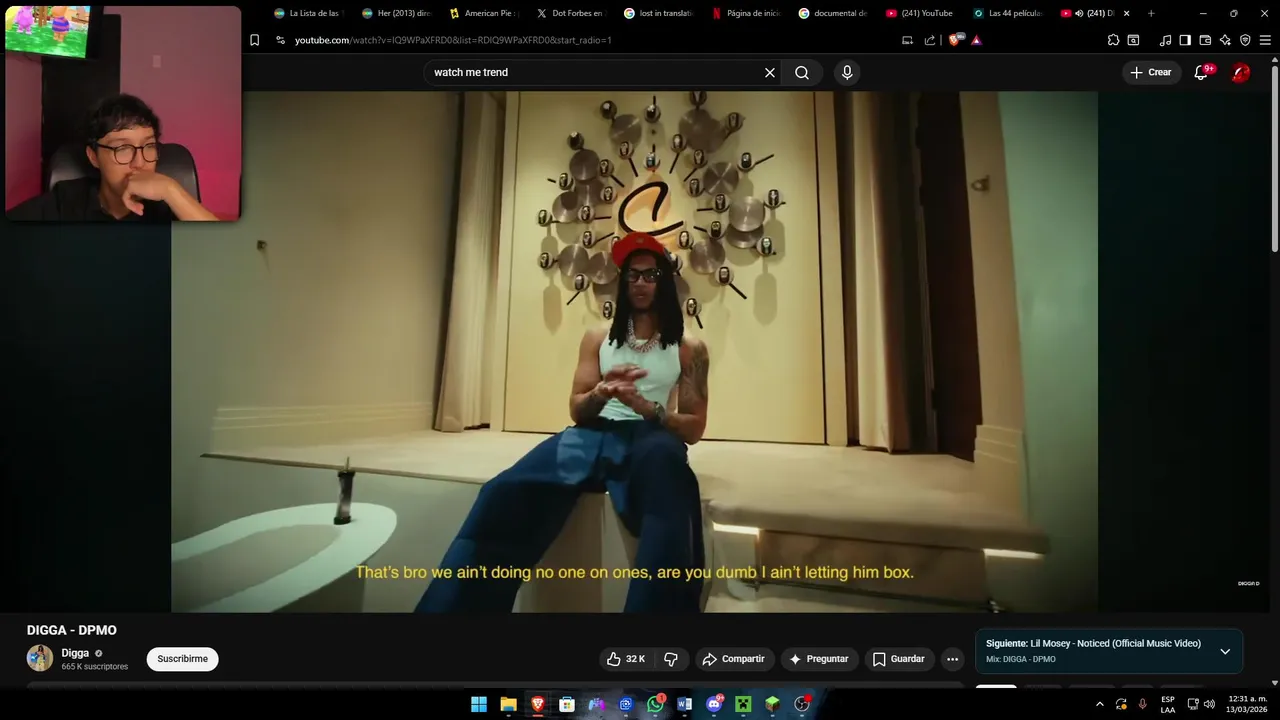Open the volume speaker tray icon
This screenshot has width=1280, height=720.
pos(1209,704)
